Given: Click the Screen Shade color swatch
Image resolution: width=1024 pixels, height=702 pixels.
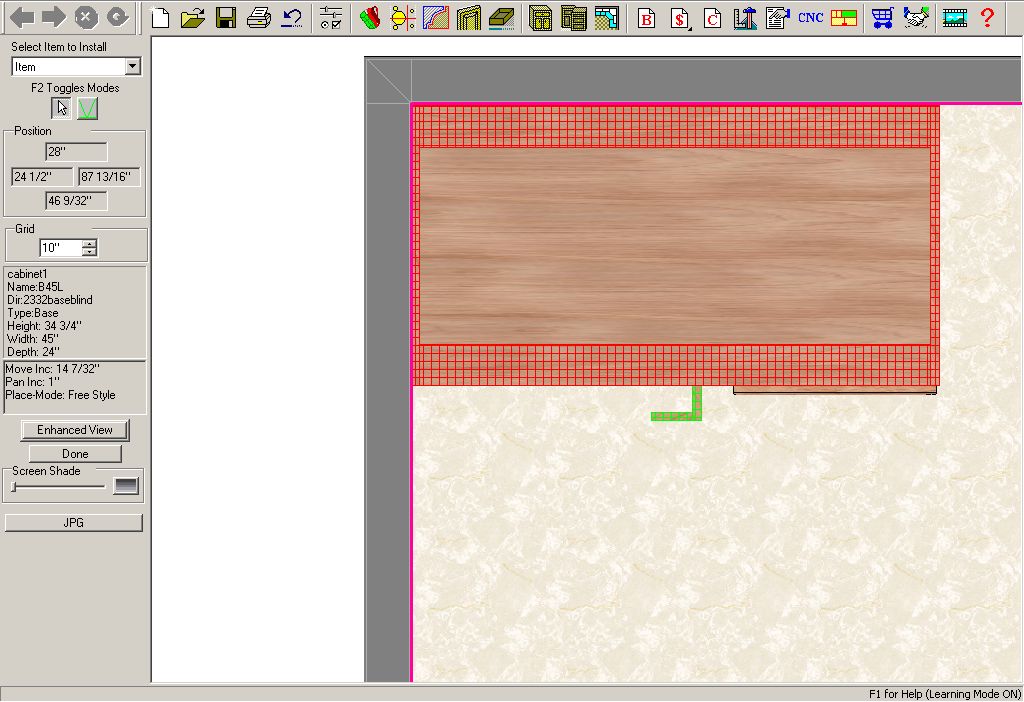Looking at the screenshot, I should pos(126,486).
